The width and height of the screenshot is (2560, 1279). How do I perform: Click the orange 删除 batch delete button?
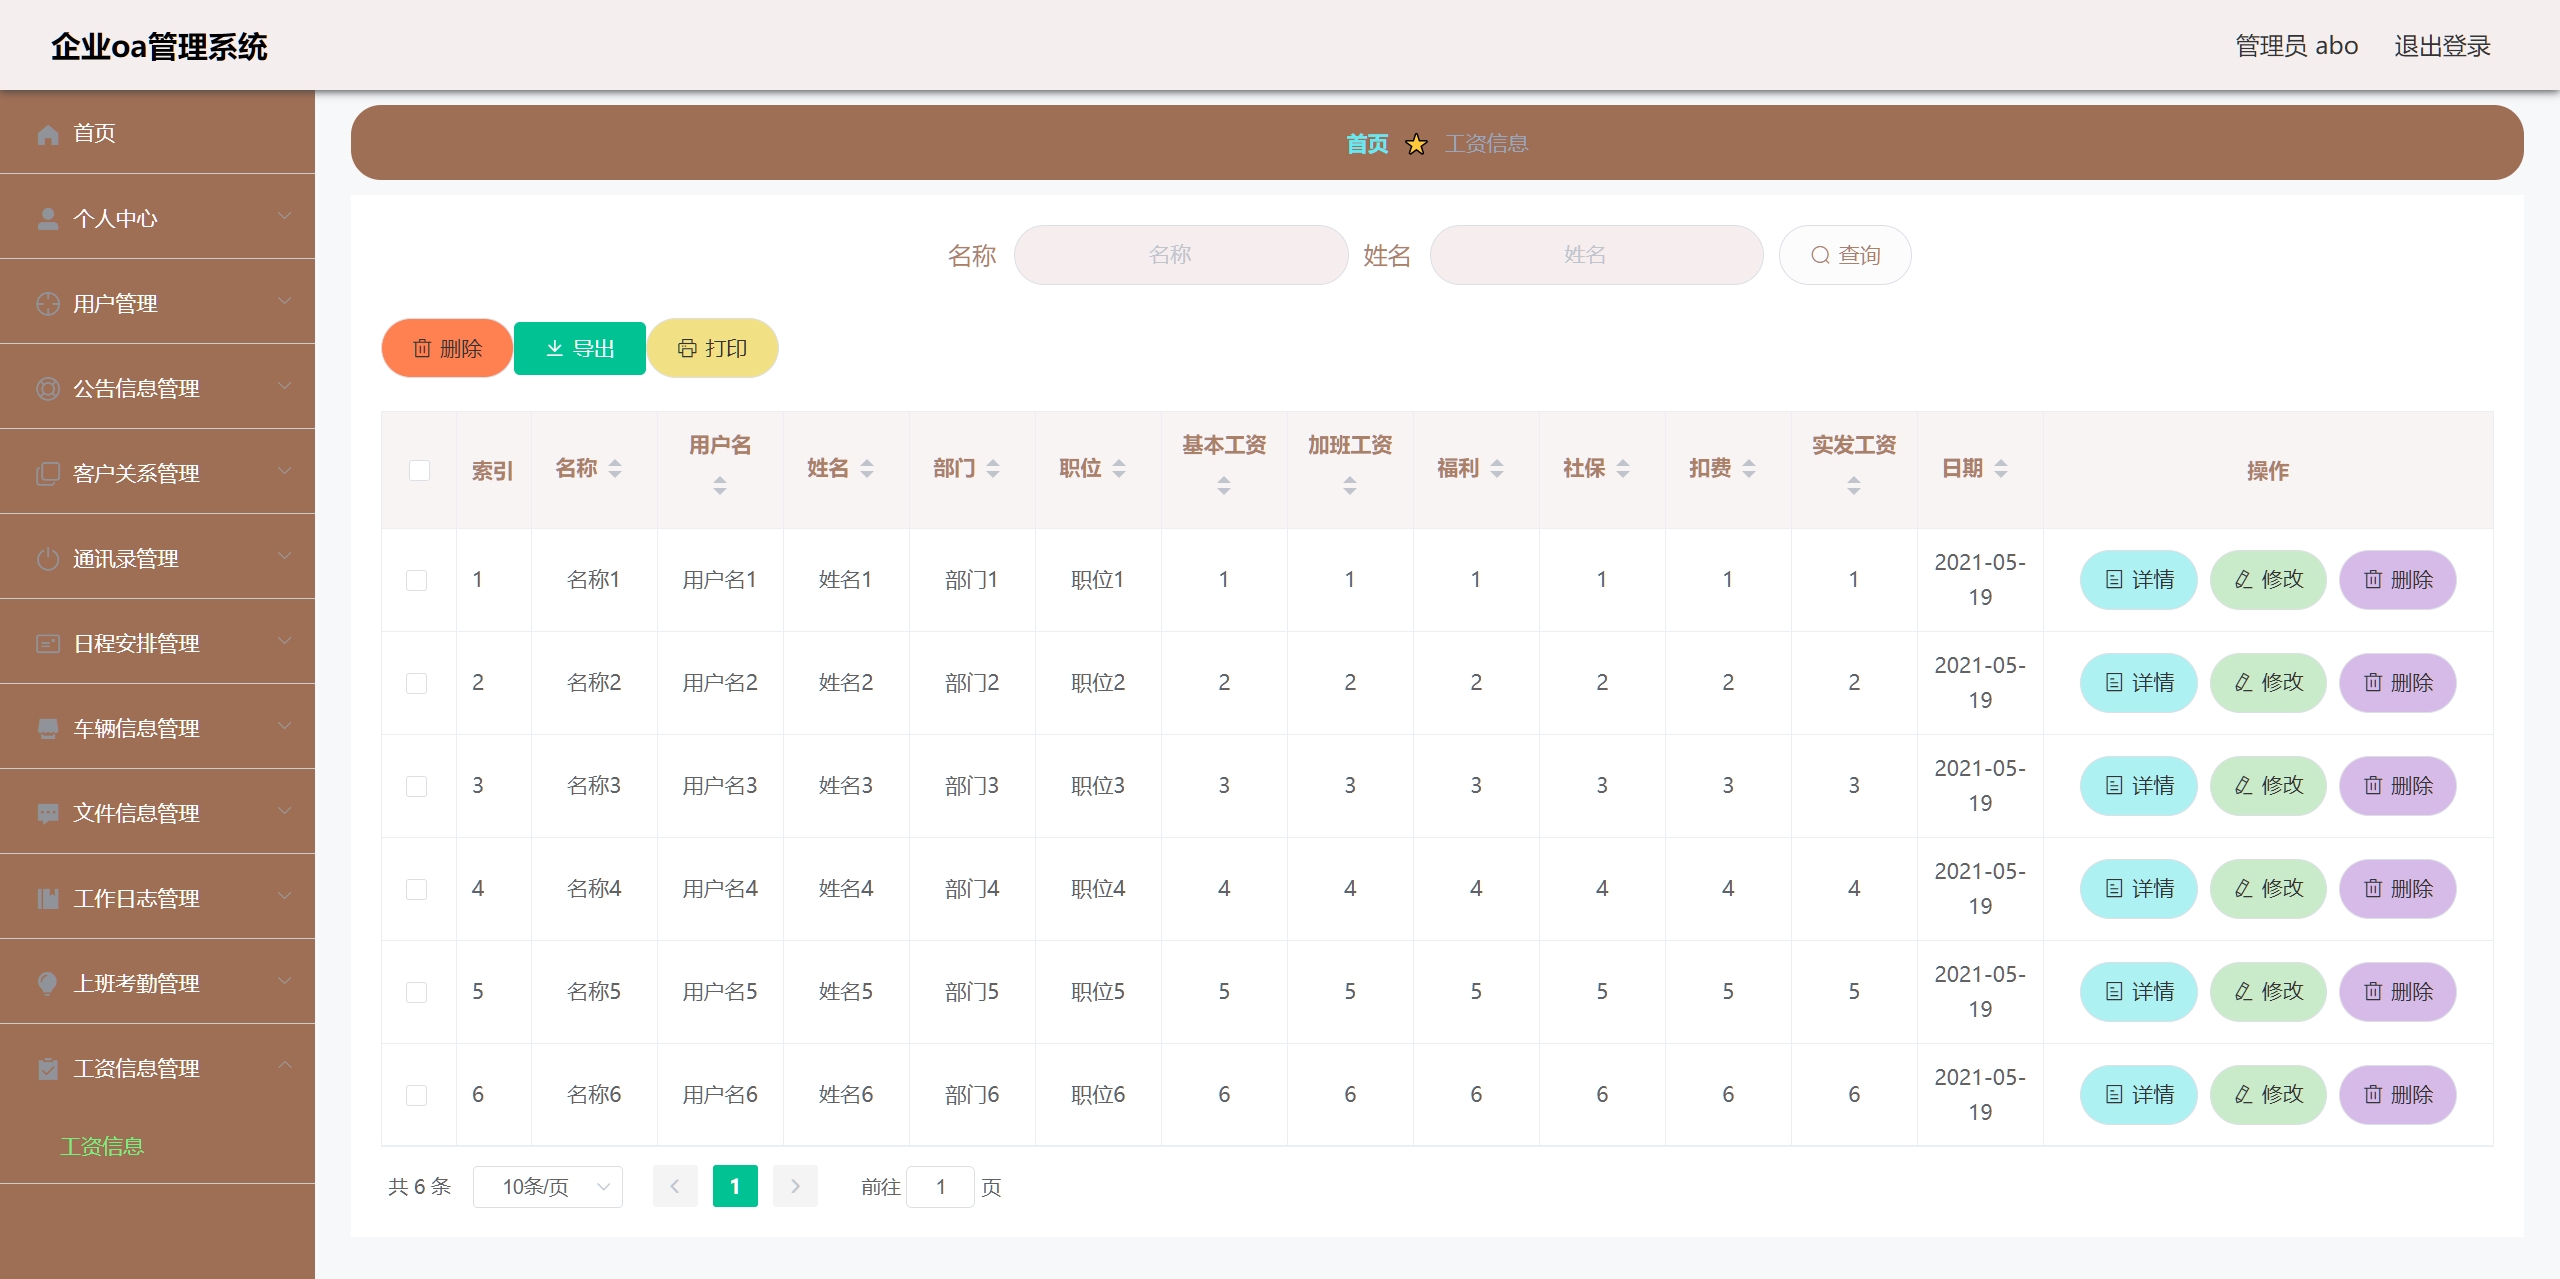pos(447,348)
